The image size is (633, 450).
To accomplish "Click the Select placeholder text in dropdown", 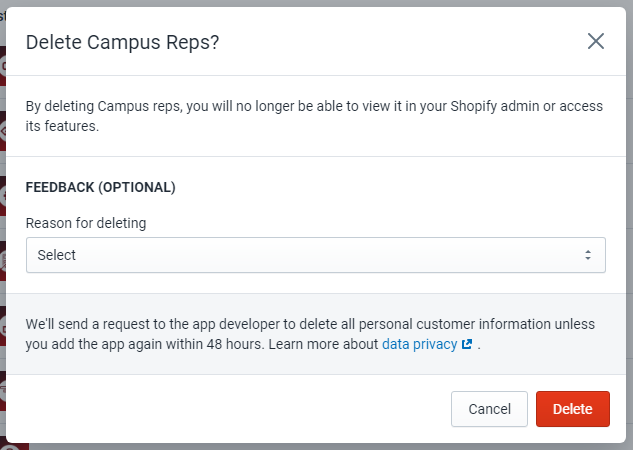I will click(x=57, y=255).
